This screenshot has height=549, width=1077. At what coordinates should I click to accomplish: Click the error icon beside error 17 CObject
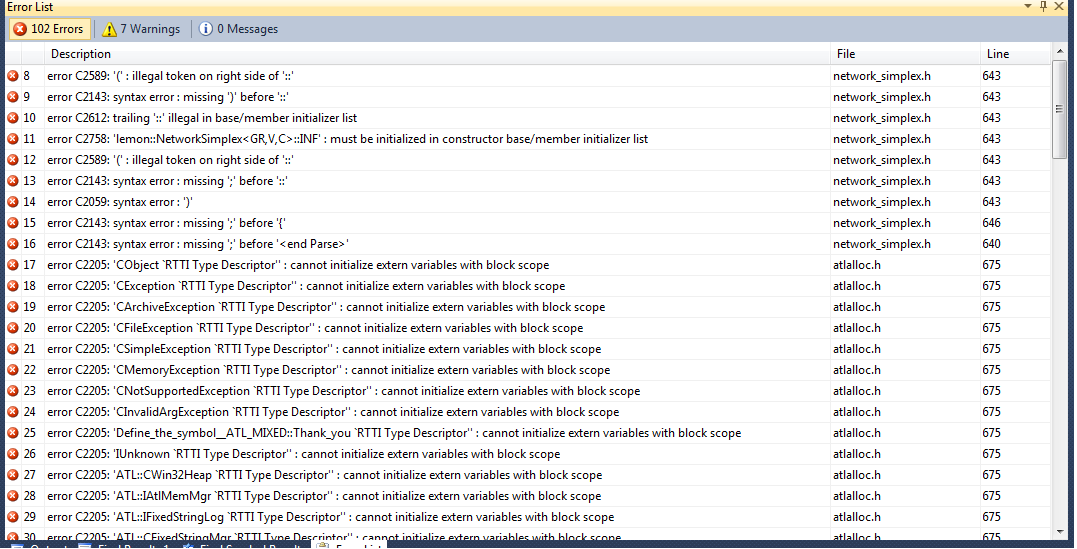click(13, 265)
